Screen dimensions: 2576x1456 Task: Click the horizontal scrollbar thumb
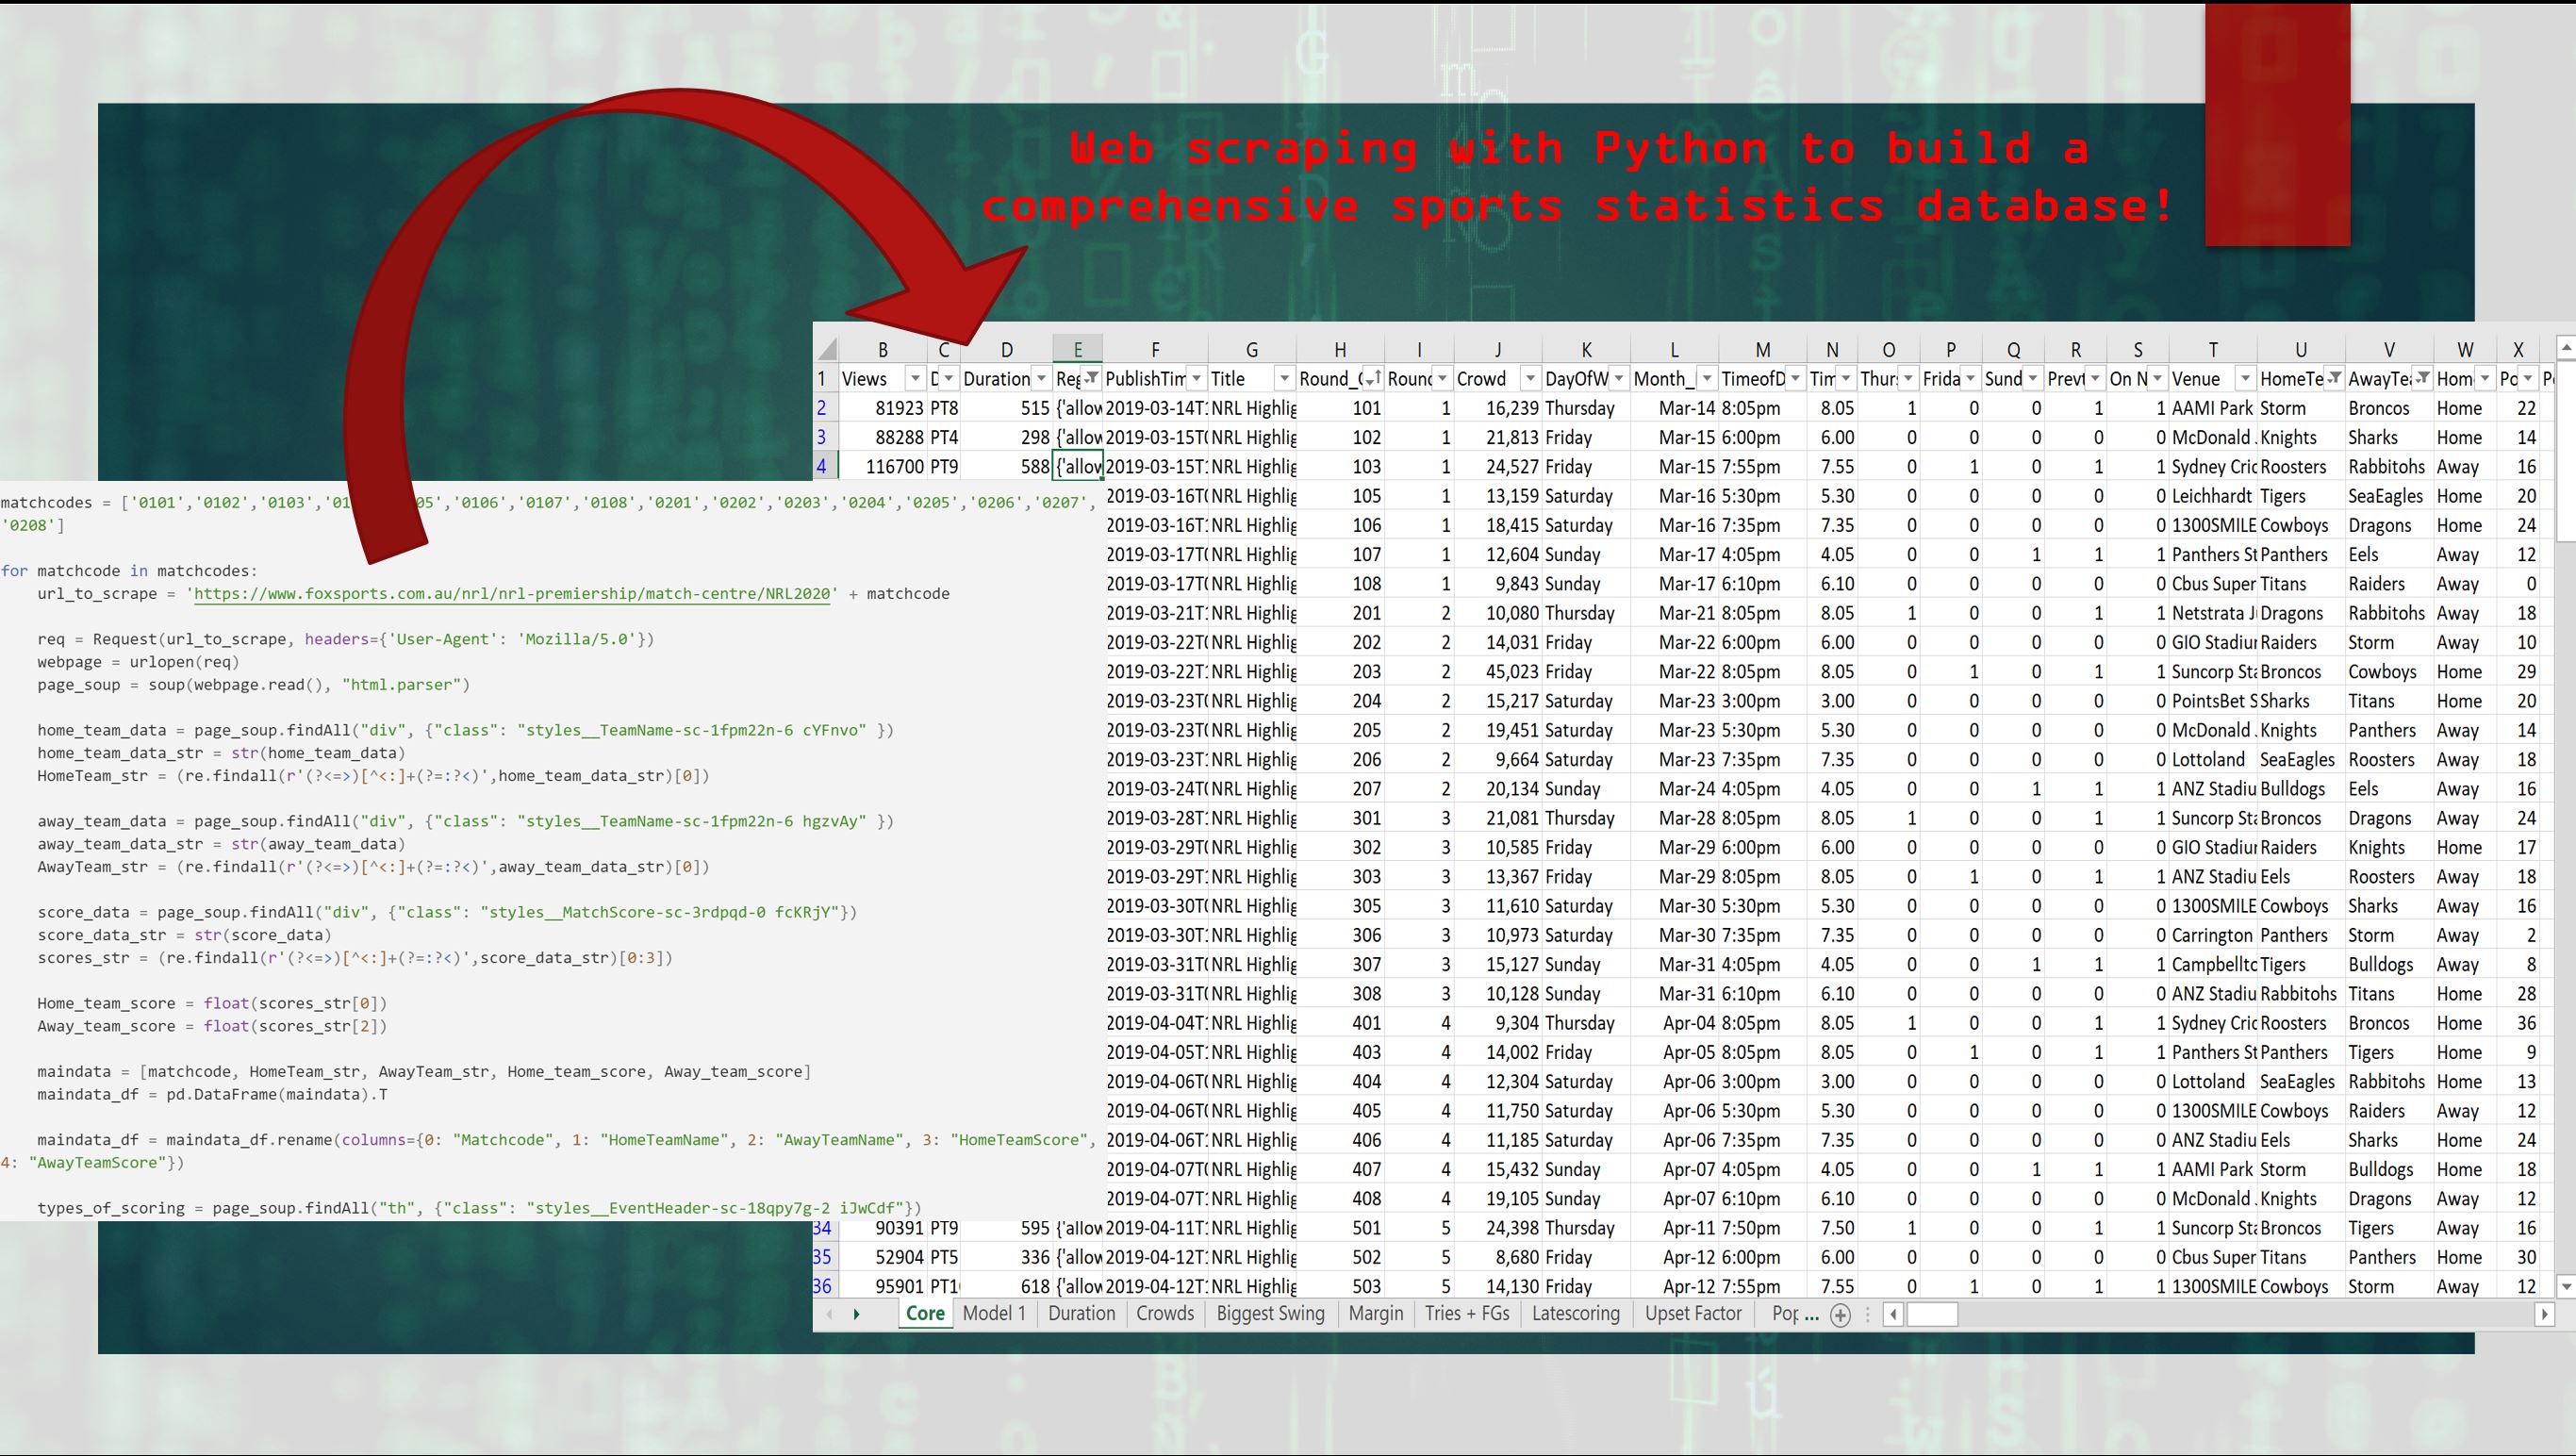[x=1932, y=1315]
